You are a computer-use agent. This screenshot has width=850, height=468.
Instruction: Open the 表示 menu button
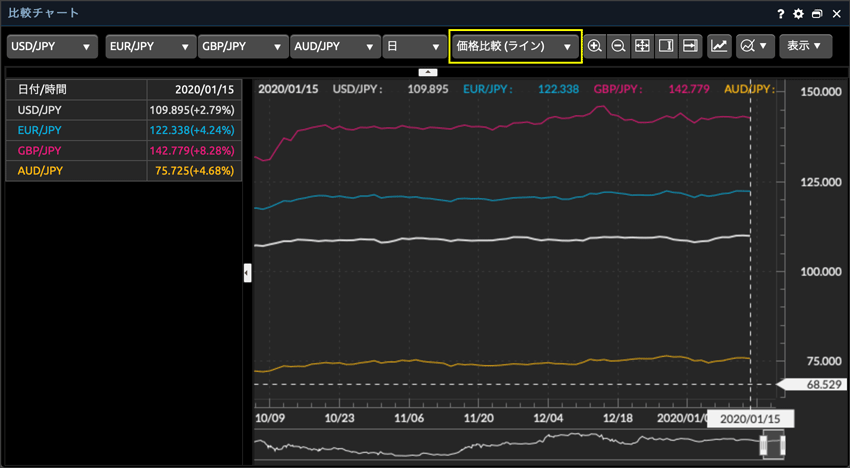pyautogui.click(x=805, y=46)
